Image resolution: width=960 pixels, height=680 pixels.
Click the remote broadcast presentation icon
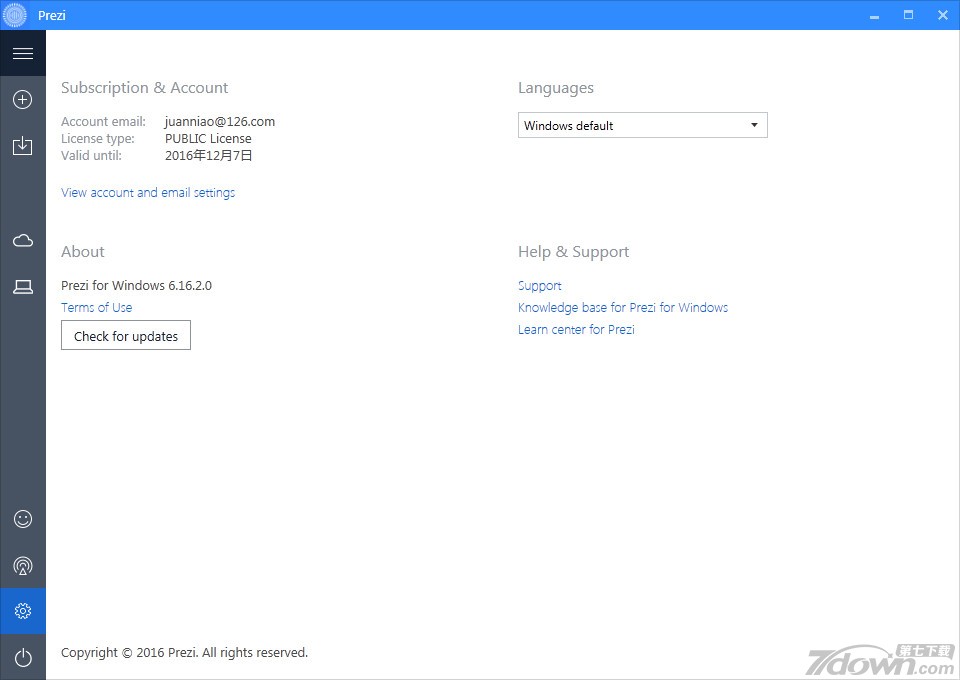coord(23,565)
